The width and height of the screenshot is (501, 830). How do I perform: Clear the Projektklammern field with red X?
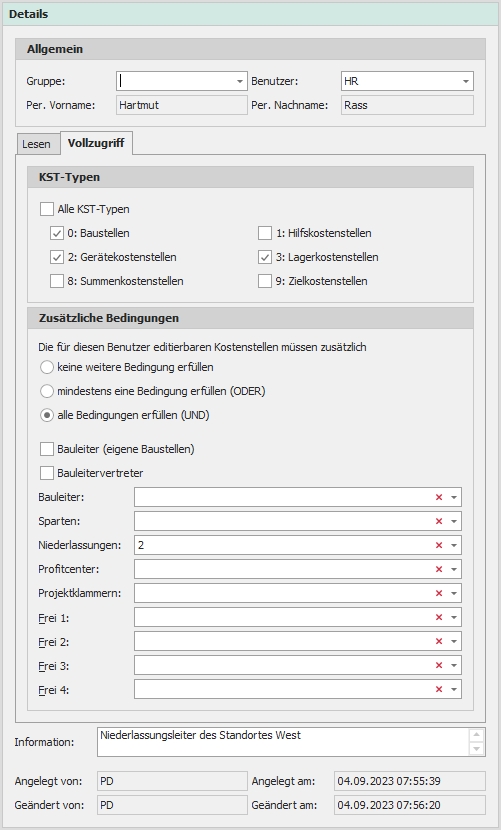pyautogui.click(x=439, y=593)
